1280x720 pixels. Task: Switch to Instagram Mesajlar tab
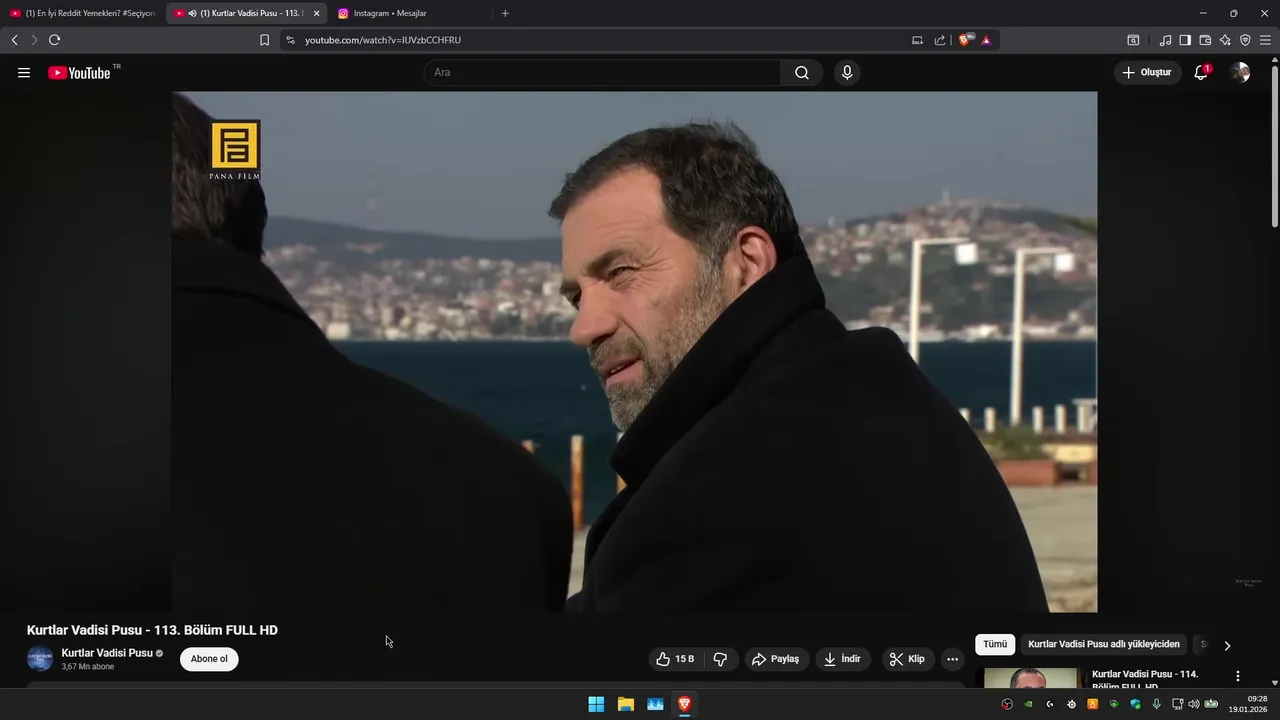pyautogui.click(x=410, y=13)
